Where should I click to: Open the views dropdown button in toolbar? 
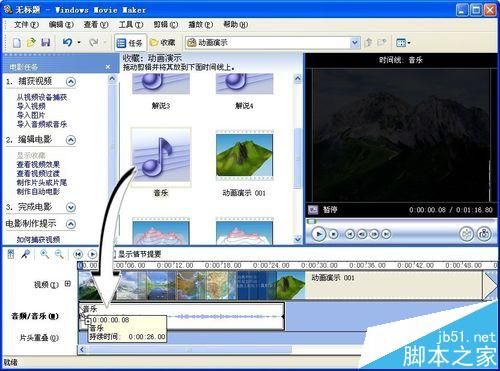click(x=403, y=43)
